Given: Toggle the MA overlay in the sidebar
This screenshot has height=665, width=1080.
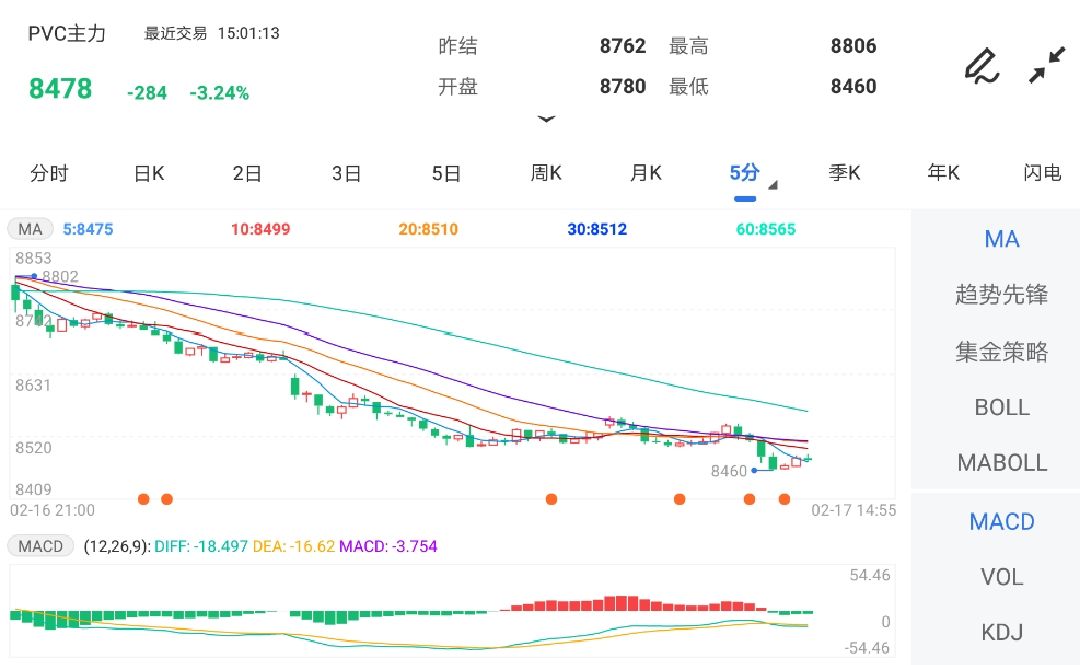Looking at the screenshot, I should [x=1001, y=239].
